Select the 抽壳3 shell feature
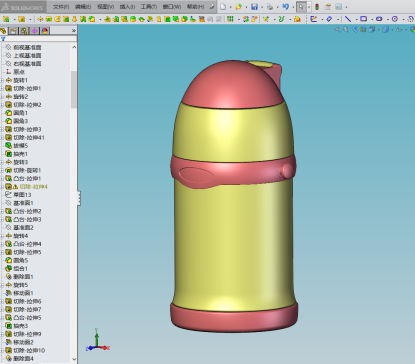Image resolution: width=415 pixels, height=364 pixels. (x=21, y=326)
